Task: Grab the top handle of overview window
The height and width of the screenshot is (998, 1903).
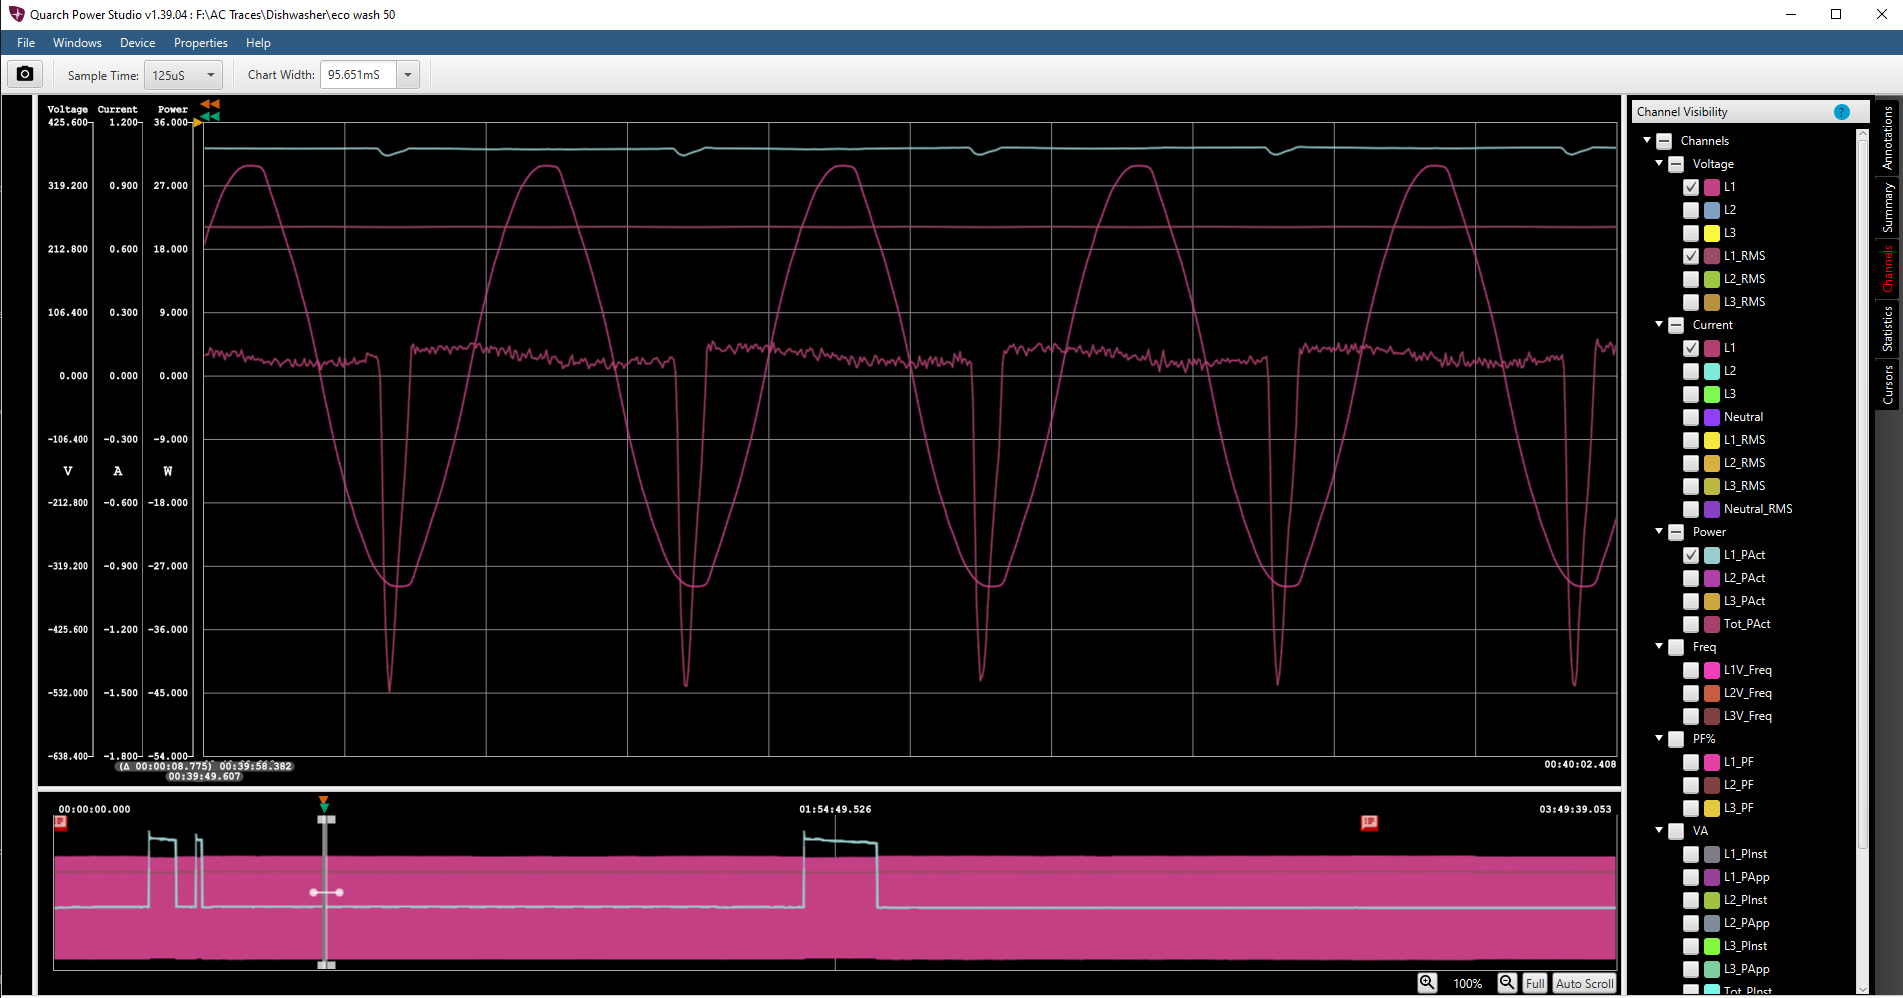Action: [326, 820]
